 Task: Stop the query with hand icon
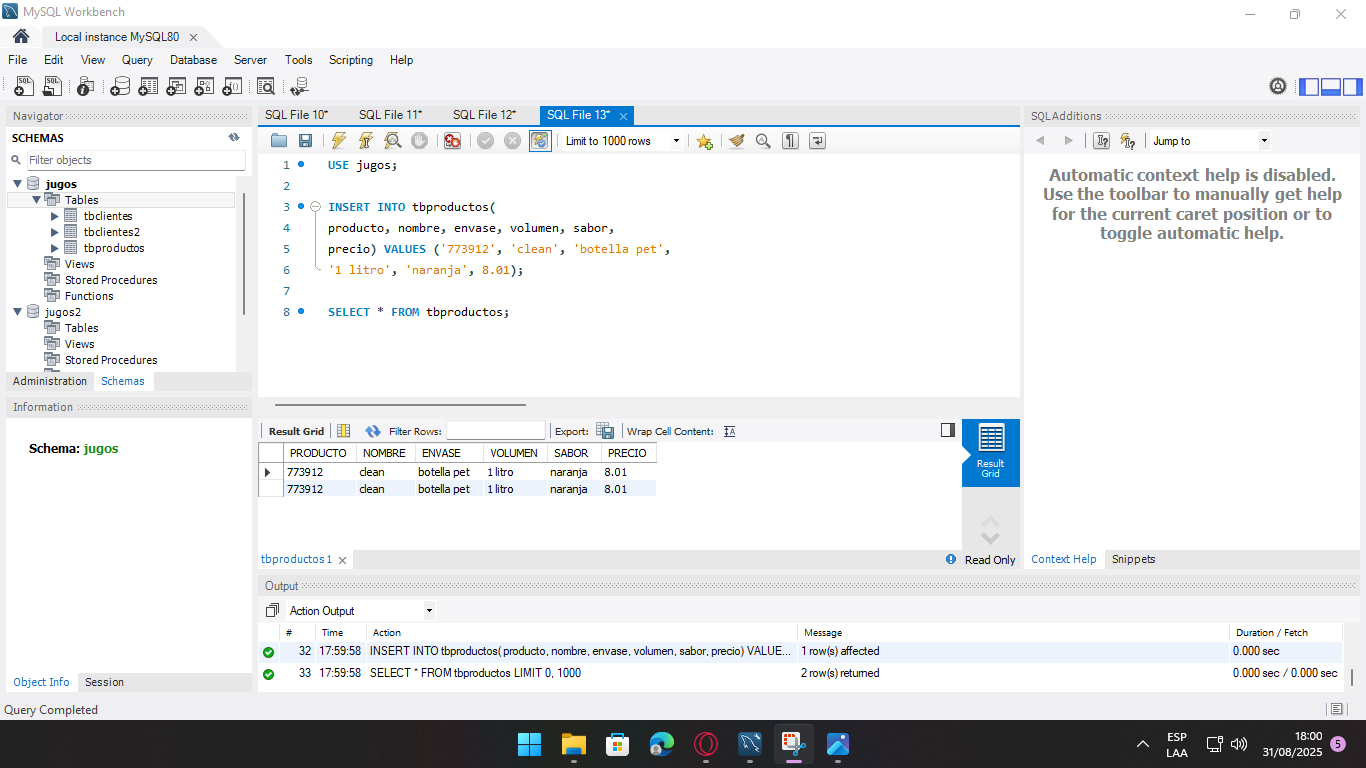tap(420, 141)
